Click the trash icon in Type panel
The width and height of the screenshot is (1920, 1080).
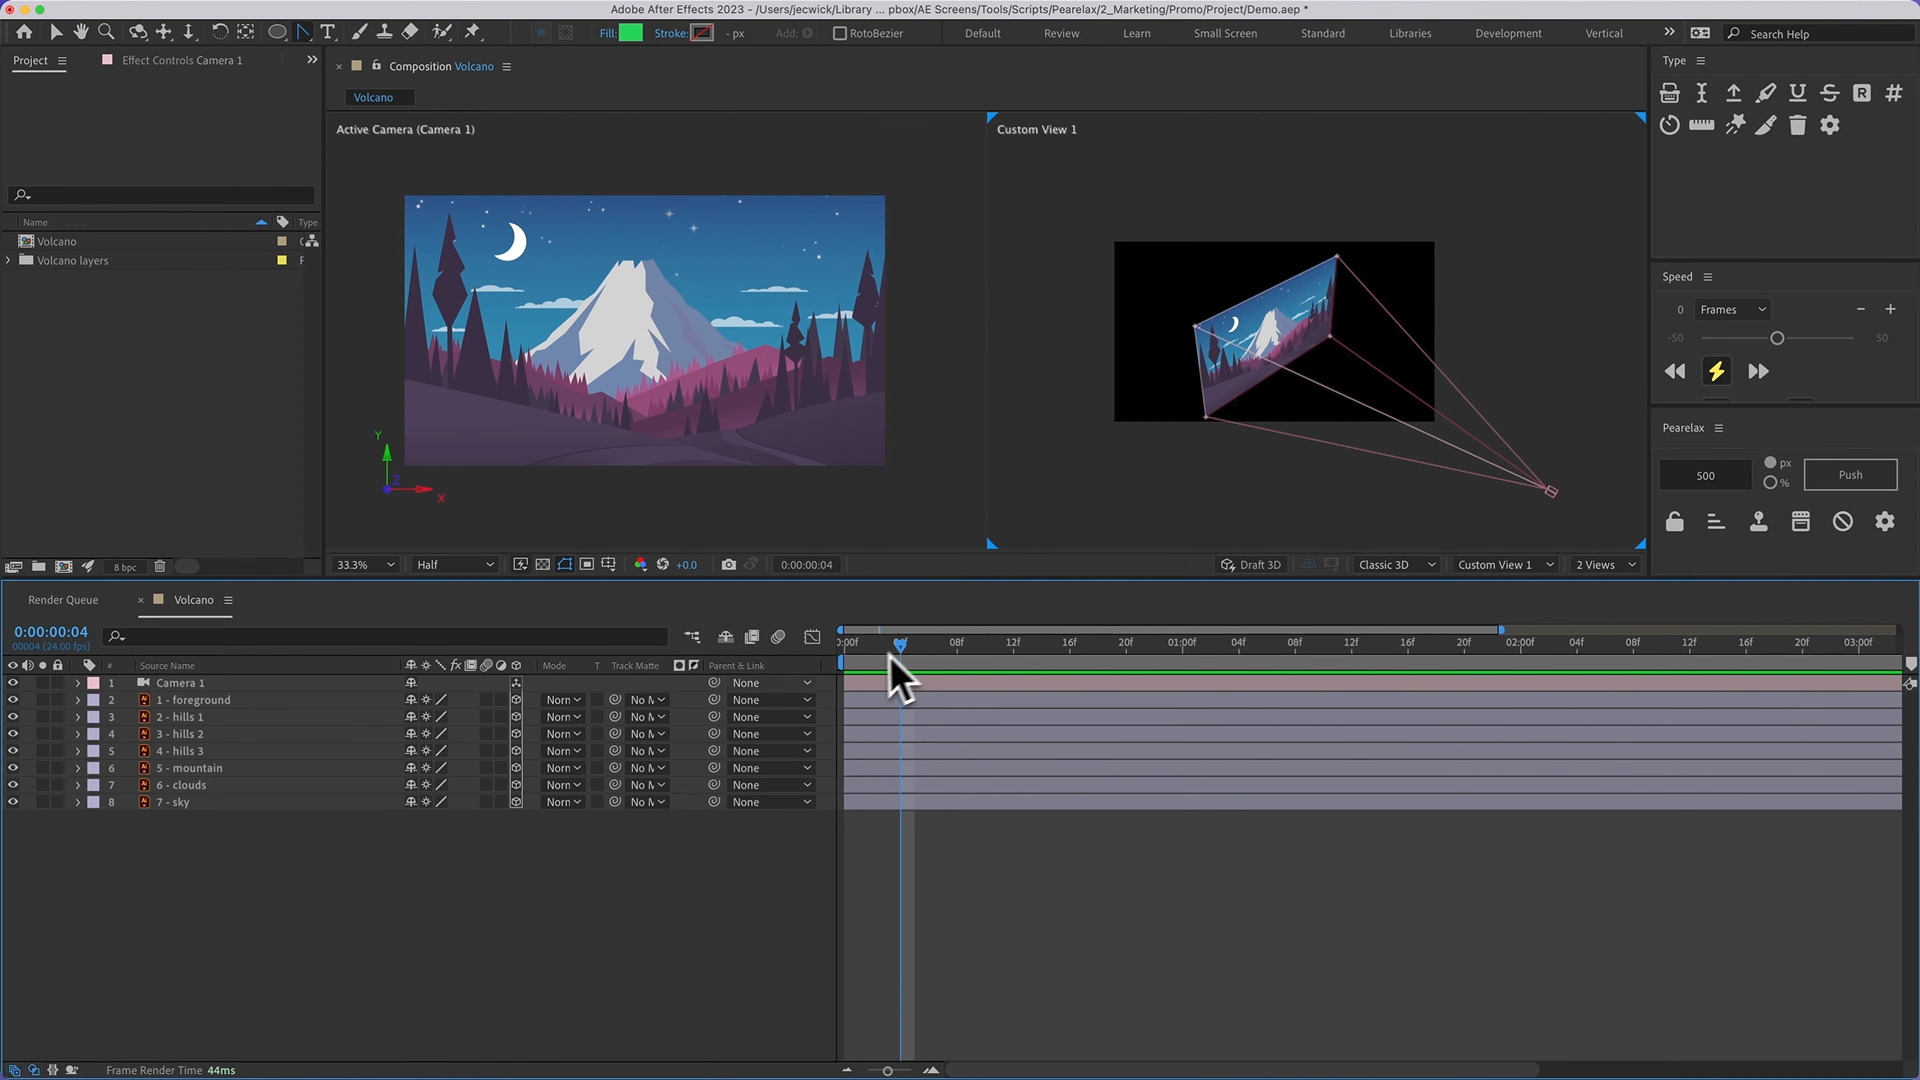1797,125
